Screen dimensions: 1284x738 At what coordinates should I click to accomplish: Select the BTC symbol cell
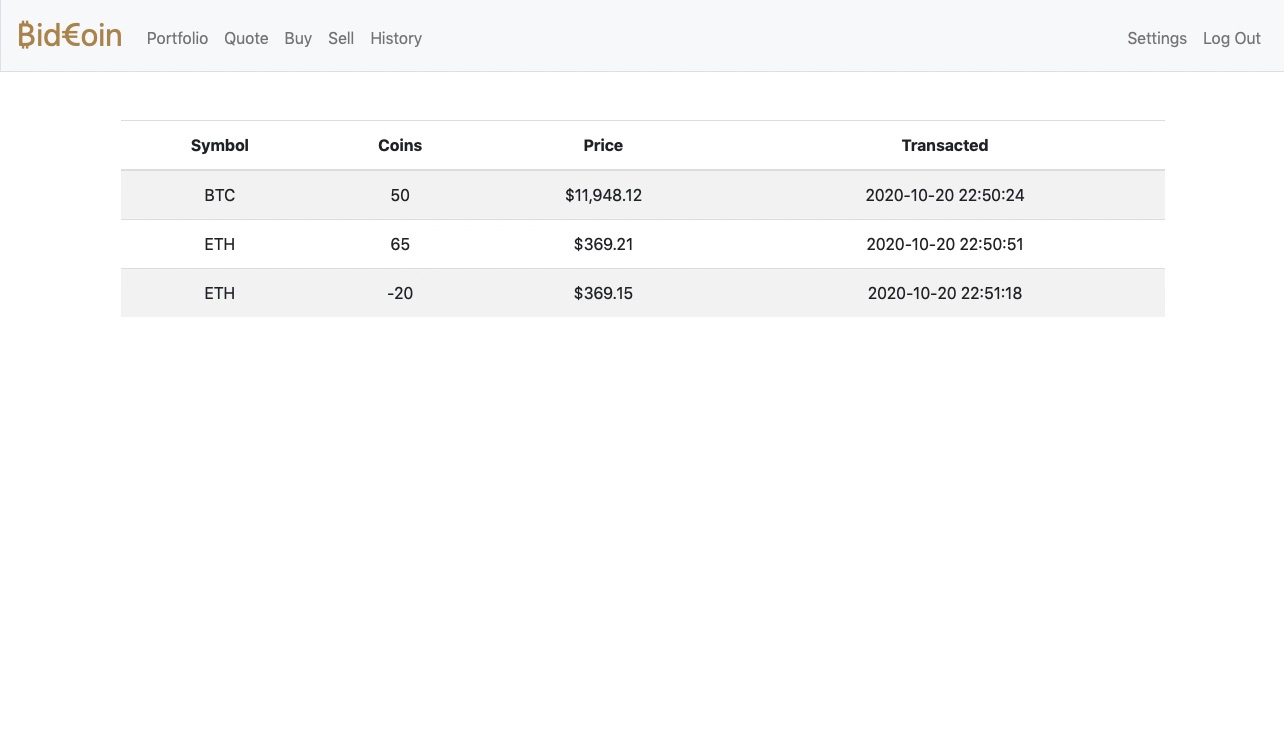(220, 195)
